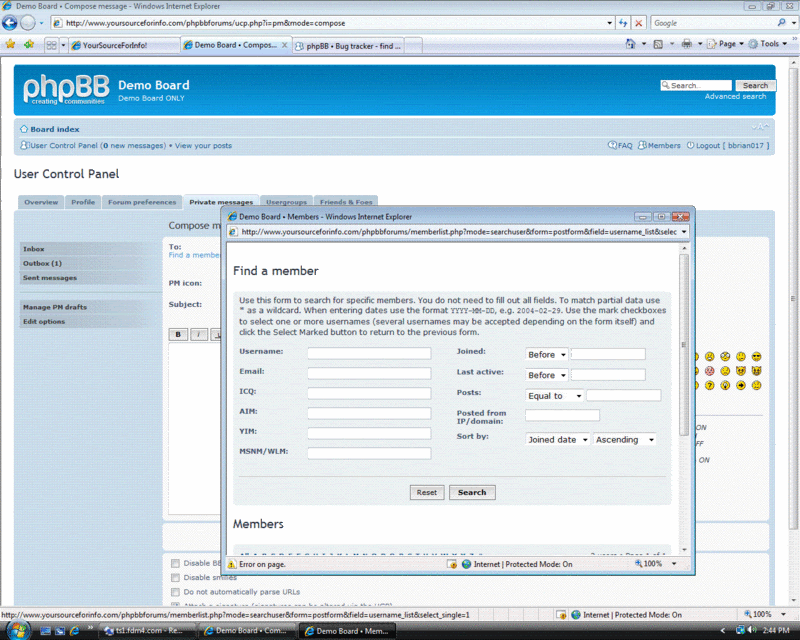Click the Home icon in IE toolbar
The image size is (800, 640).
click(x=631, y=44)
